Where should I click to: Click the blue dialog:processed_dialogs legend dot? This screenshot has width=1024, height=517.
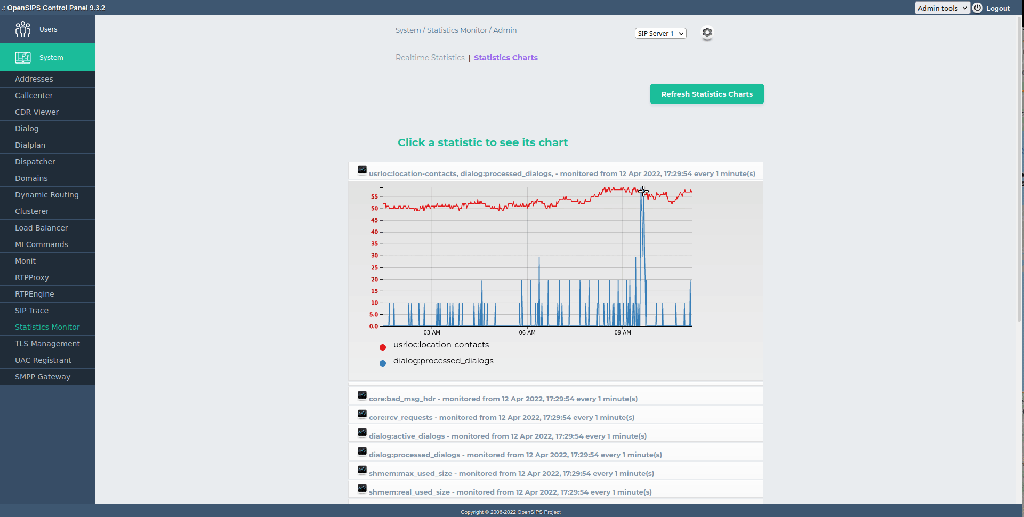[x=383, y=363]
